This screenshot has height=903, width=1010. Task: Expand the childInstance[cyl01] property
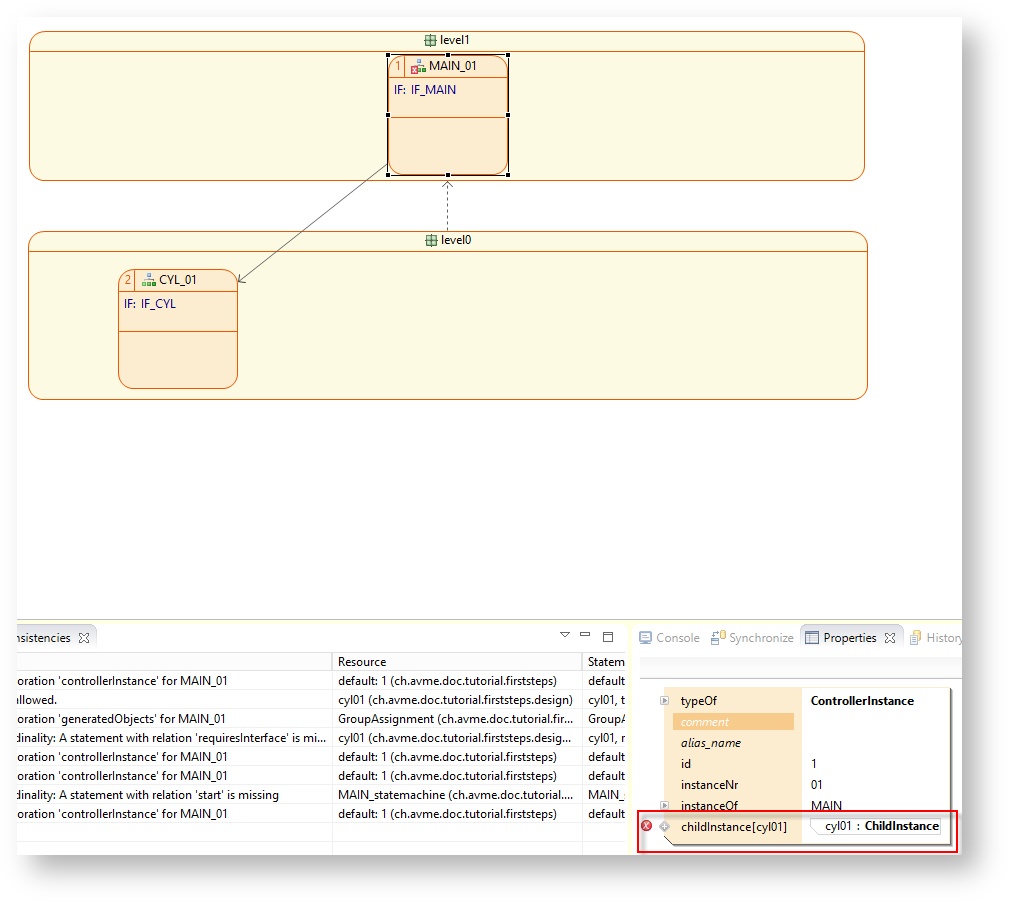(664, 826)
